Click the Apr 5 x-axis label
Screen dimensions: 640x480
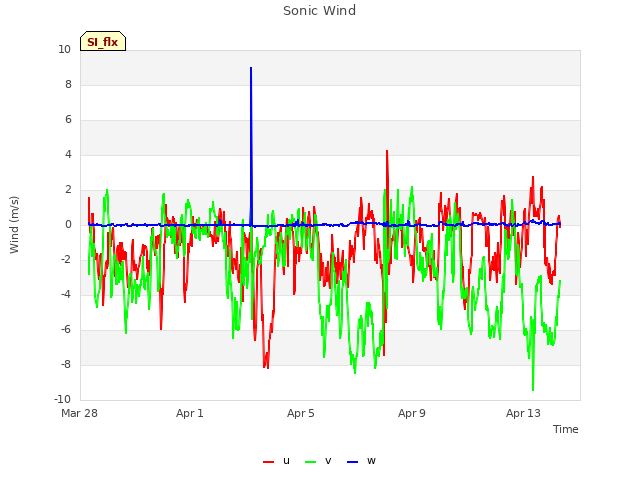[300, 413]
